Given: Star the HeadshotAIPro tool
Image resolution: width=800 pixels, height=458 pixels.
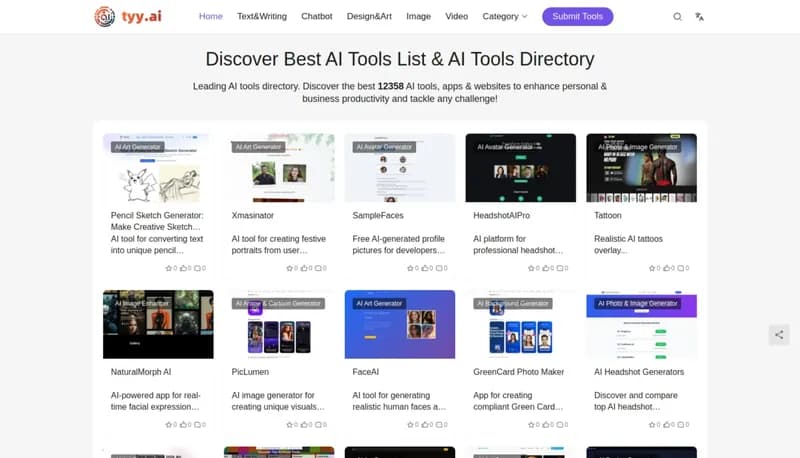Looking at the screenshot, I should [531, 268].
